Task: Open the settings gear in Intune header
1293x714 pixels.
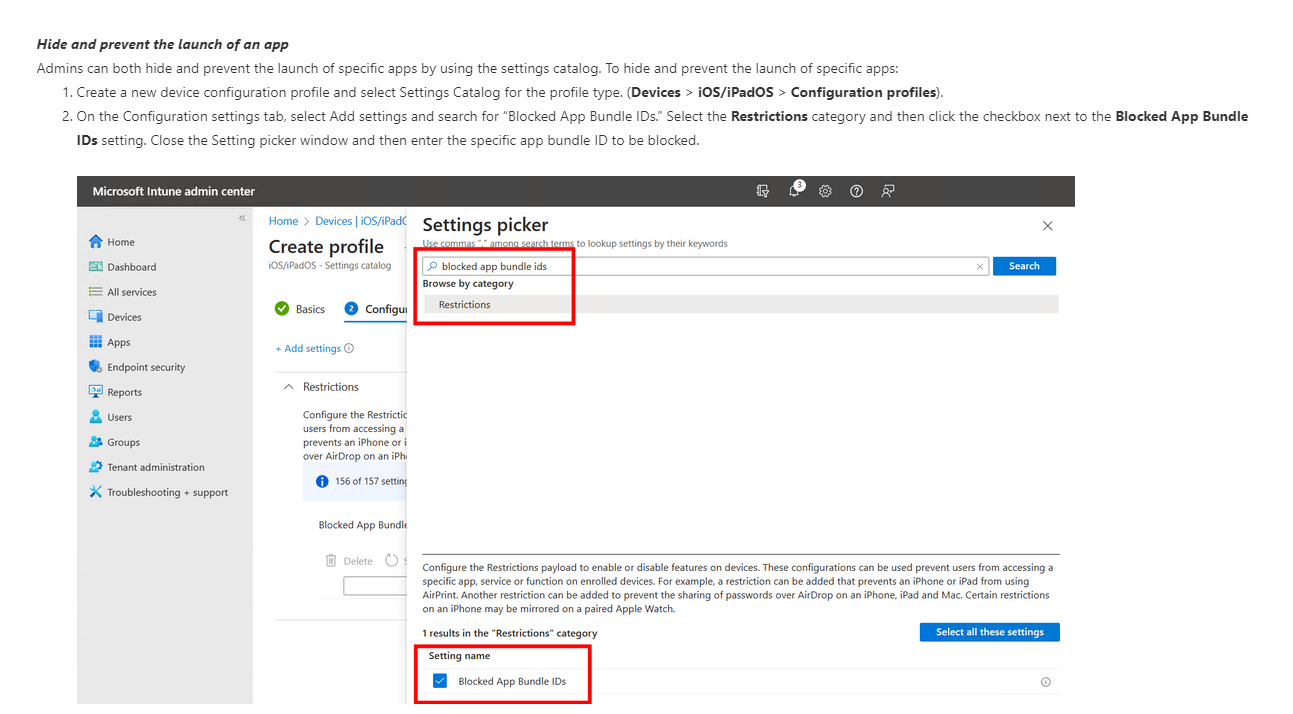Action: pos(825,191)
